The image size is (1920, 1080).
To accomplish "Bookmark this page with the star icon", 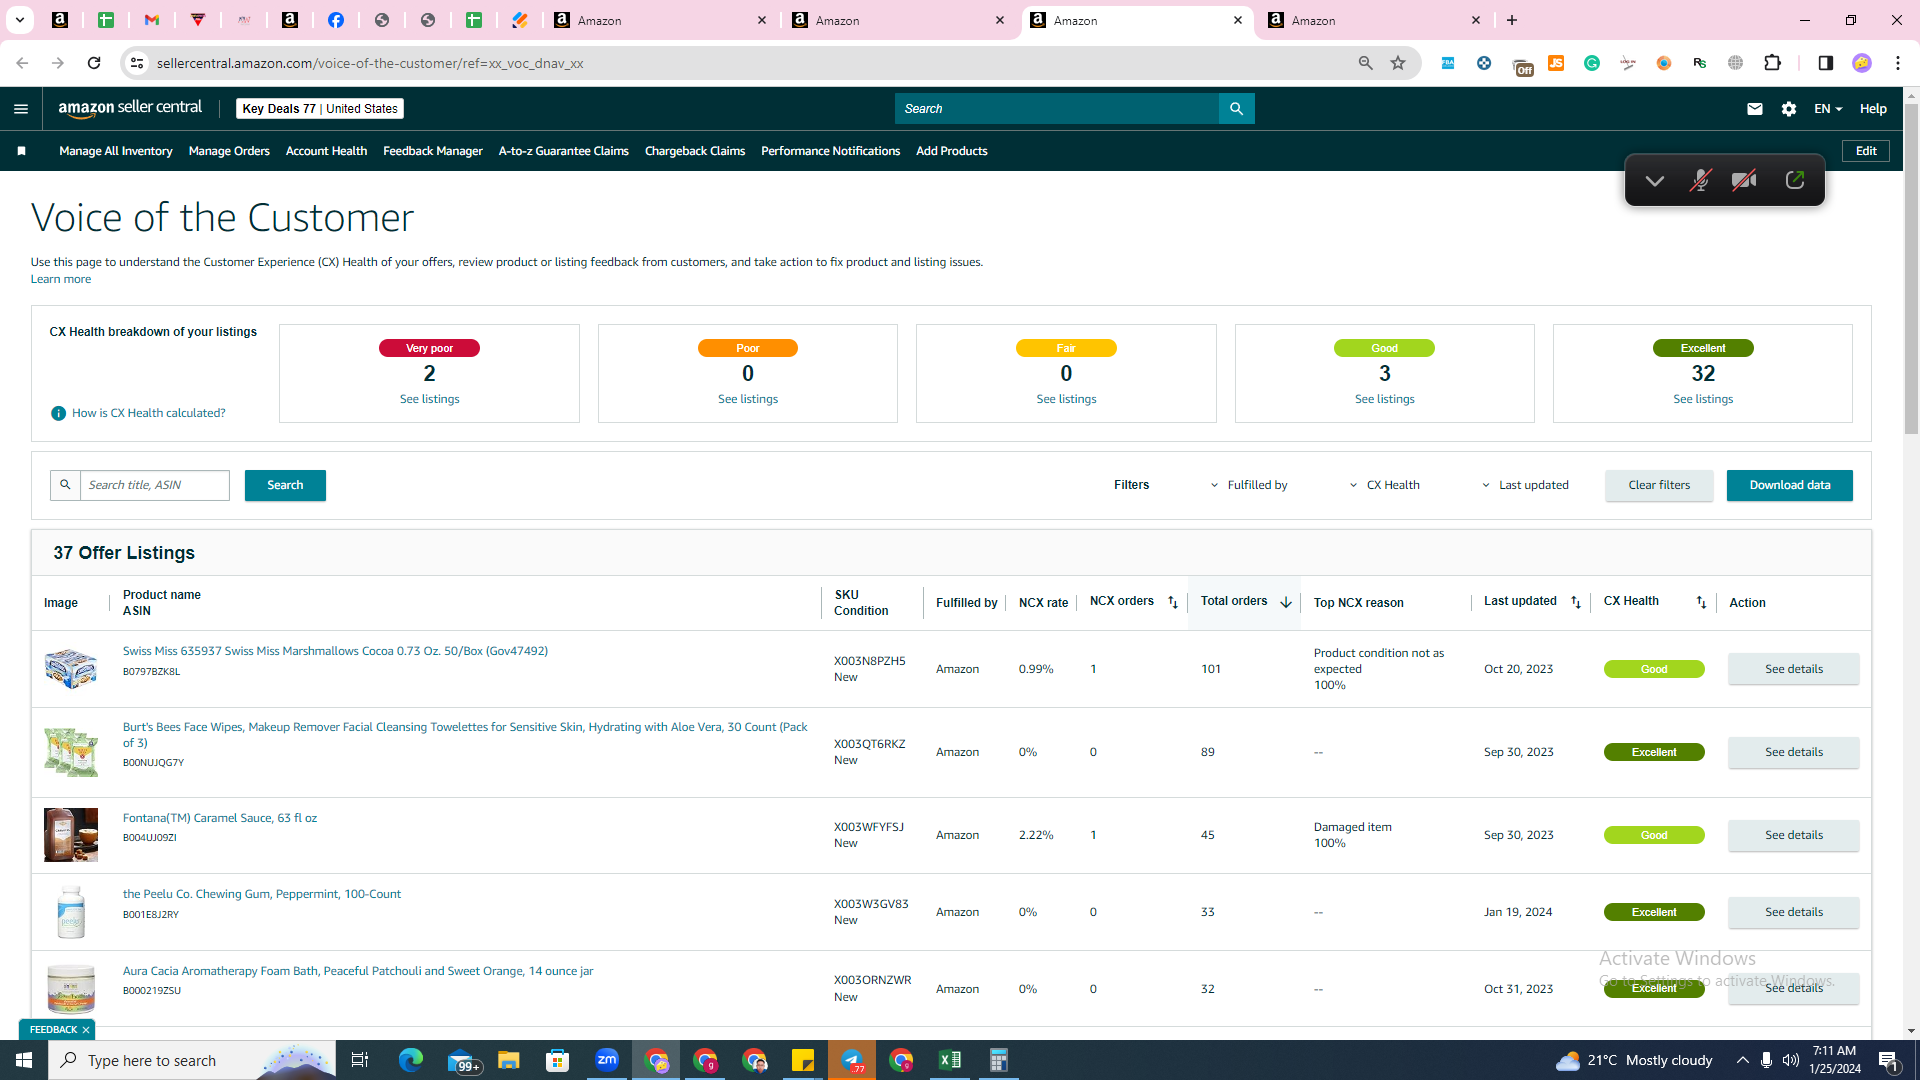I will click(x=1398, y=63).
